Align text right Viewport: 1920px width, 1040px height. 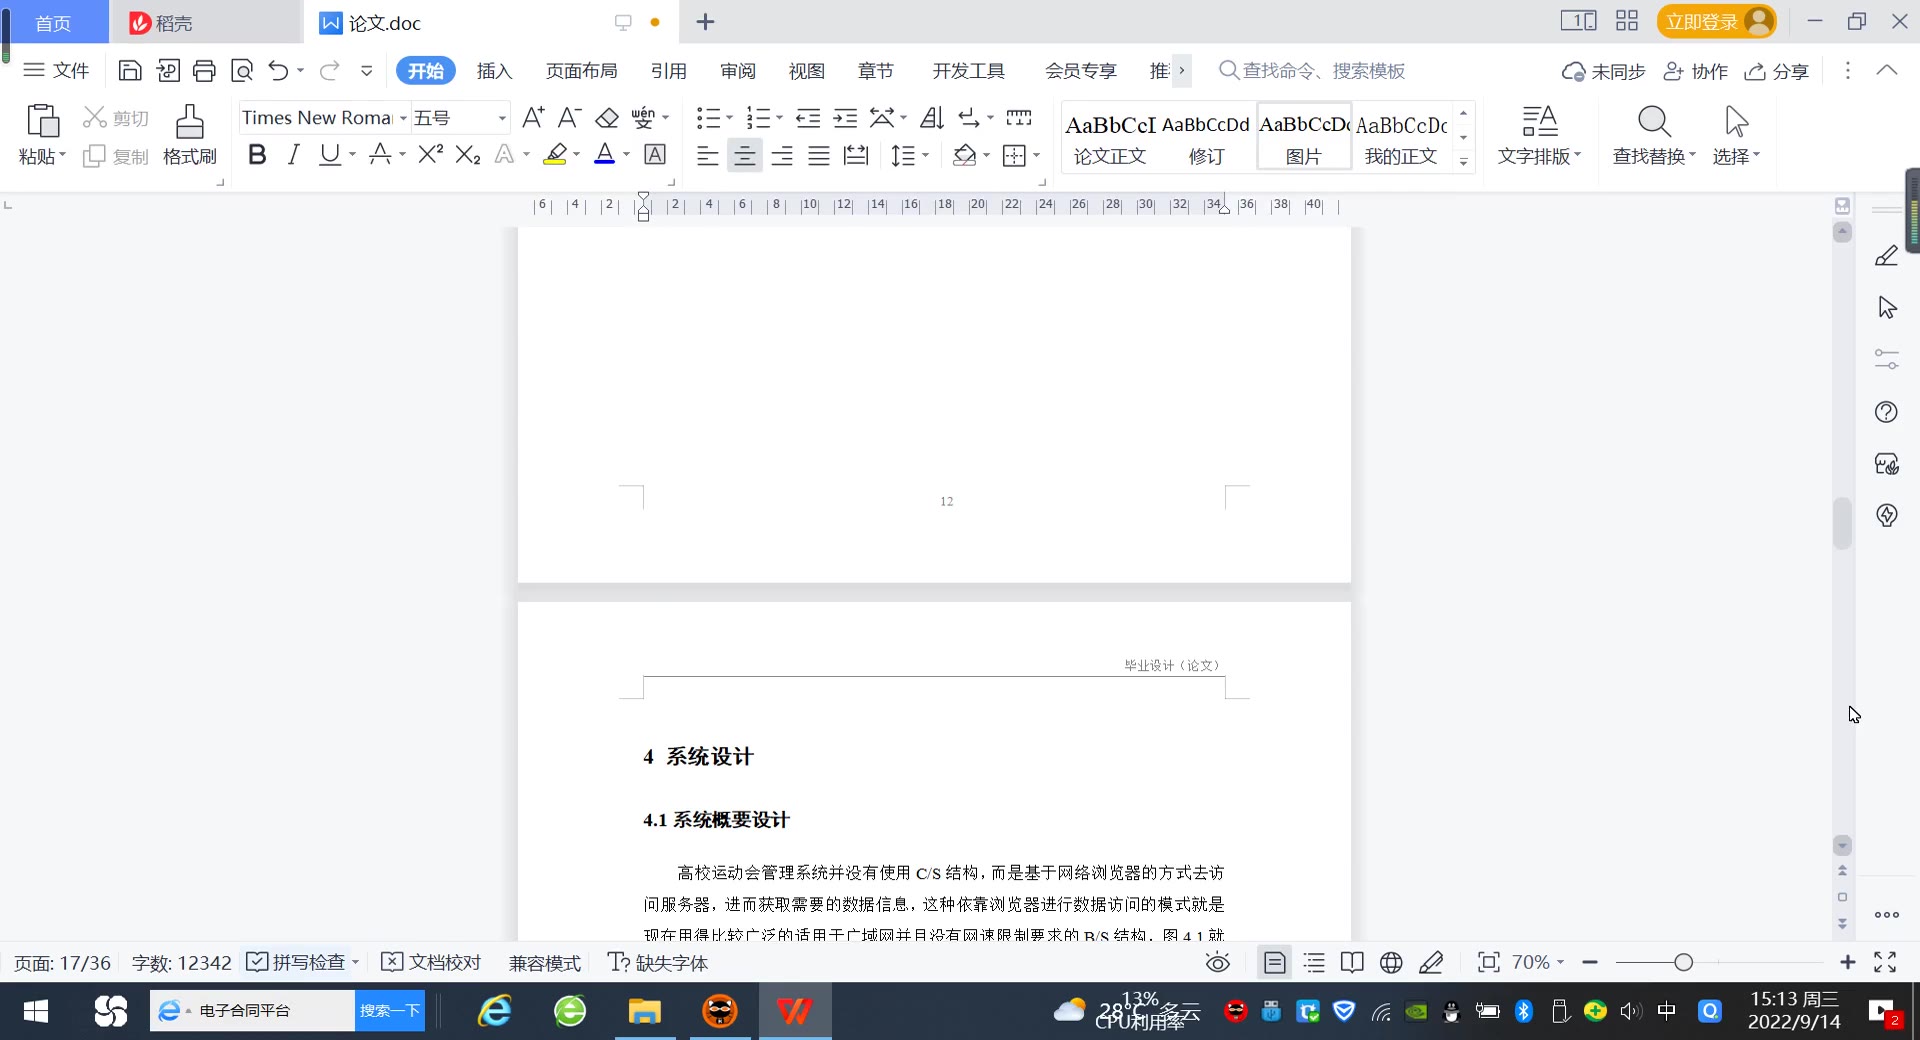782,155
